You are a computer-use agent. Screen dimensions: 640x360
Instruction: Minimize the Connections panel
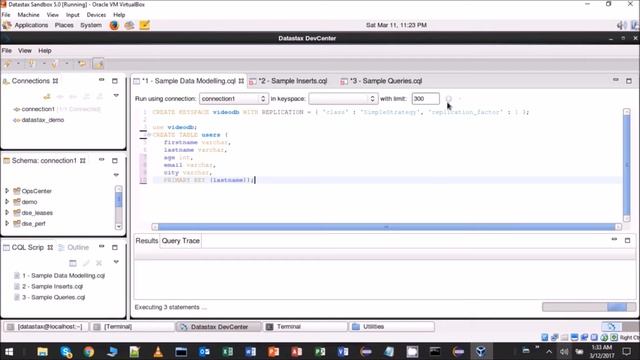(x=102, y=80)
